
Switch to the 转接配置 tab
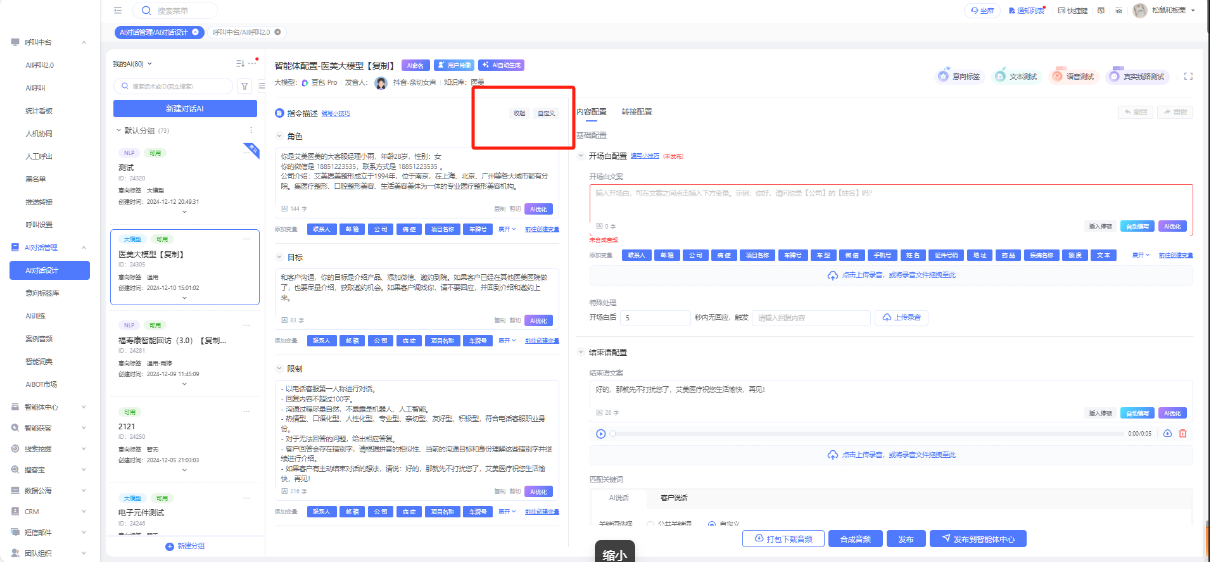coord(636,112)
